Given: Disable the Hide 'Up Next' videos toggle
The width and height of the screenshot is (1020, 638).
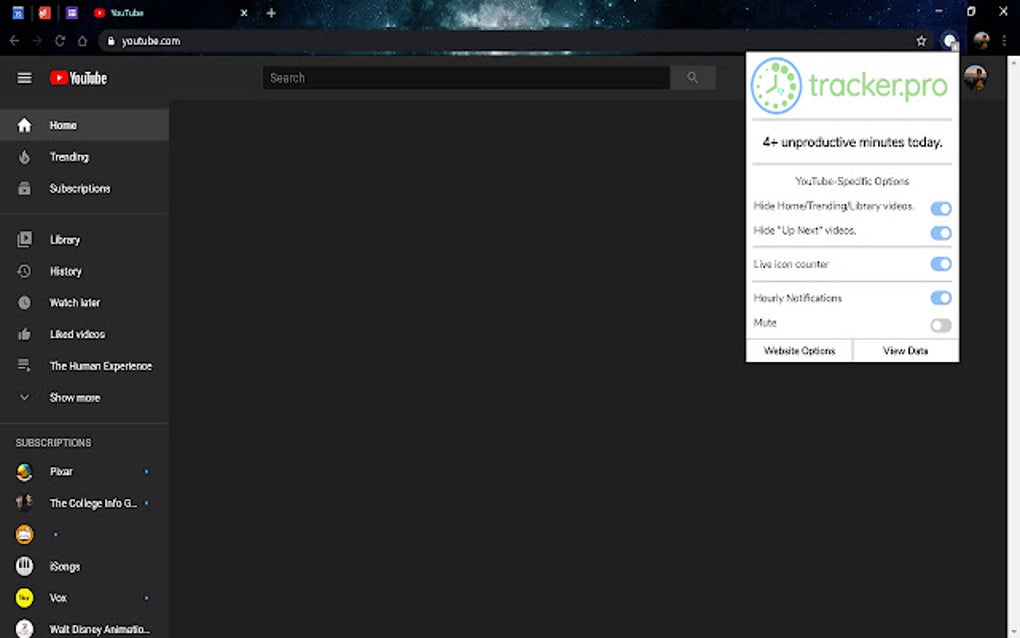Looking at the screenshot, I should click(x=940, y=232).
